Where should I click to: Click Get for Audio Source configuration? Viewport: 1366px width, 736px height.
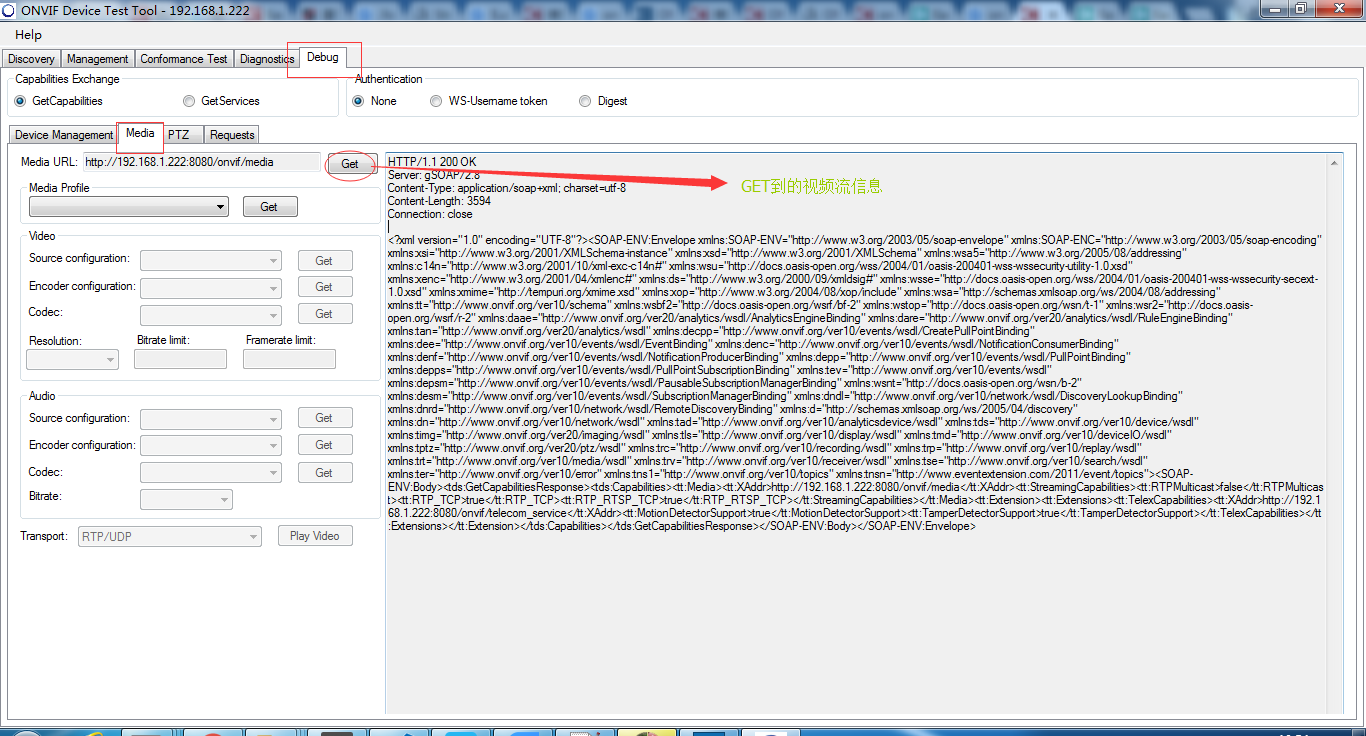click(x=324, y=418)
